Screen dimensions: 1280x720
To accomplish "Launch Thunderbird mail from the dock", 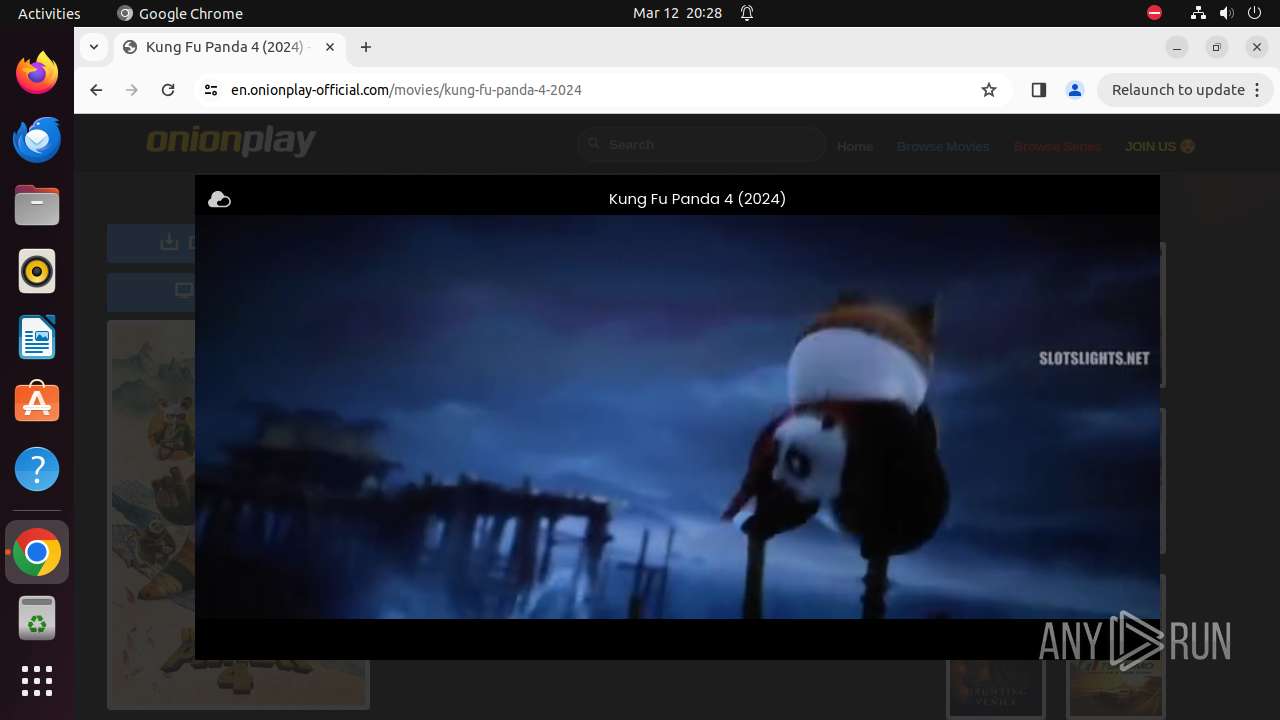I will click(37, 139).
